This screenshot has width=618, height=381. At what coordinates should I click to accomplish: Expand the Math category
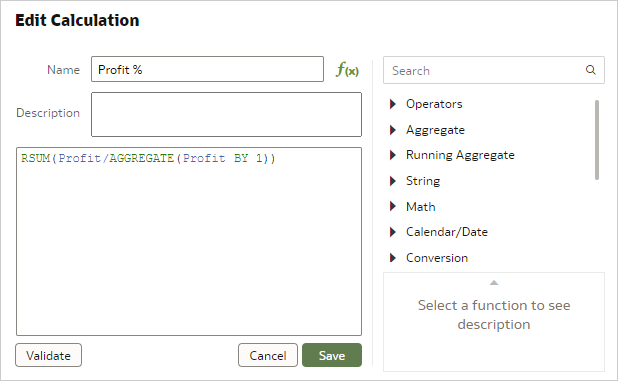(393, 206)
